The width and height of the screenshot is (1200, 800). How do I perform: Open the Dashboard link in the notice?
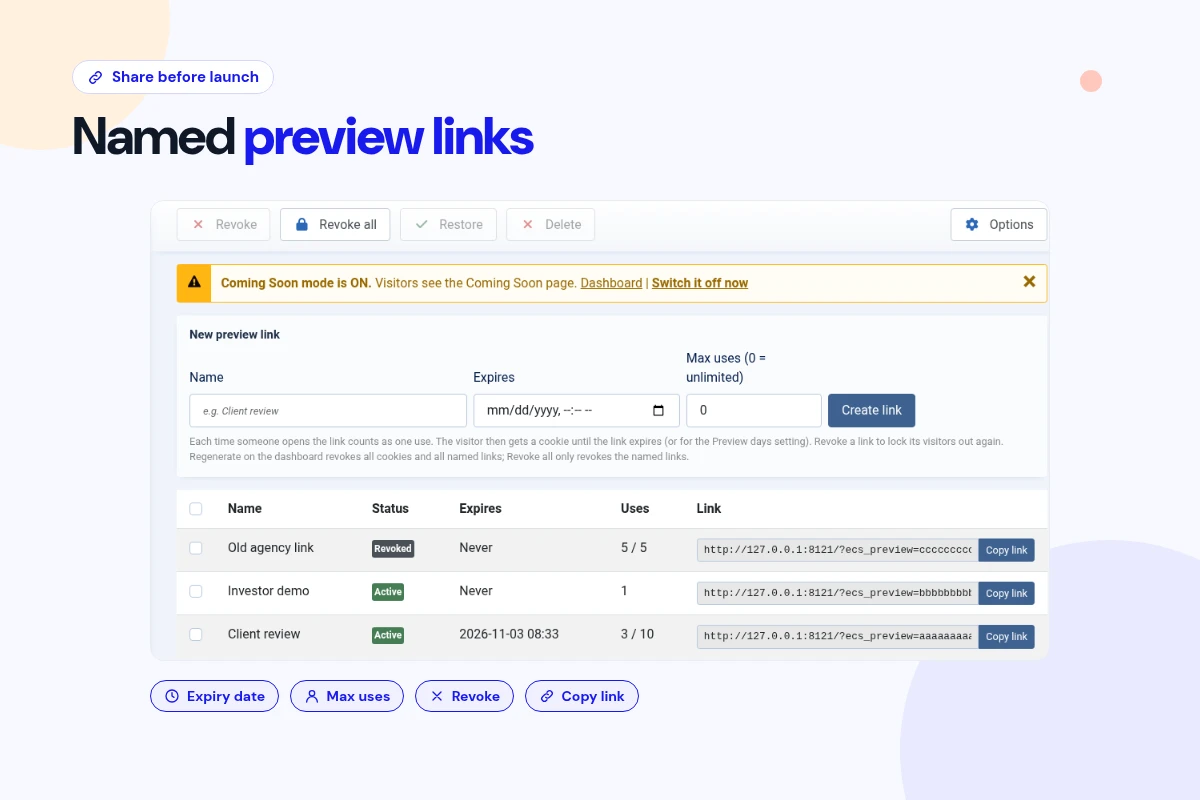point(611,283)
